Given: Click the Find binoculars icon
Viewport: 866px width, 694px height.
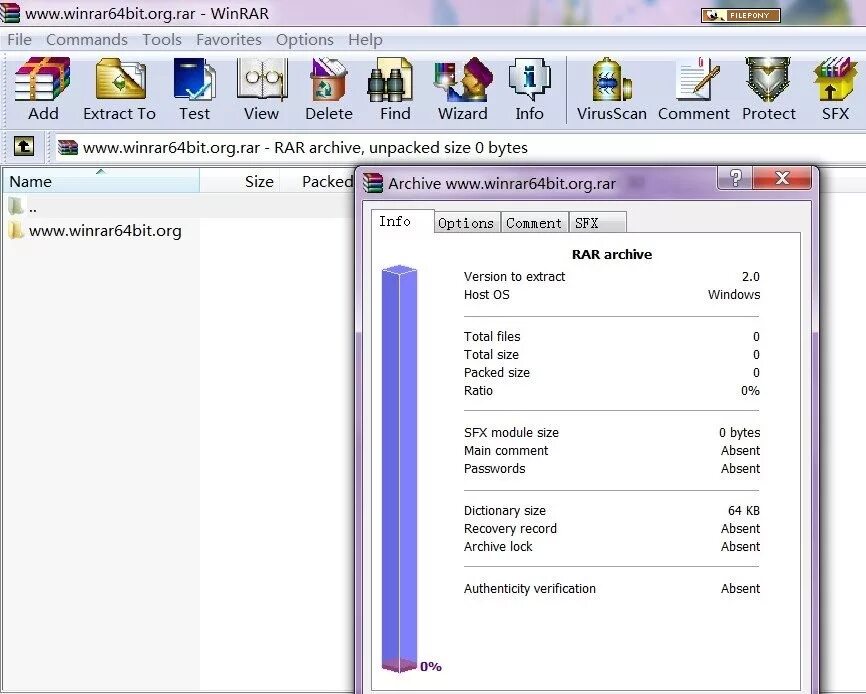Looking at the screenshot, I should click(x=390, y=80).
